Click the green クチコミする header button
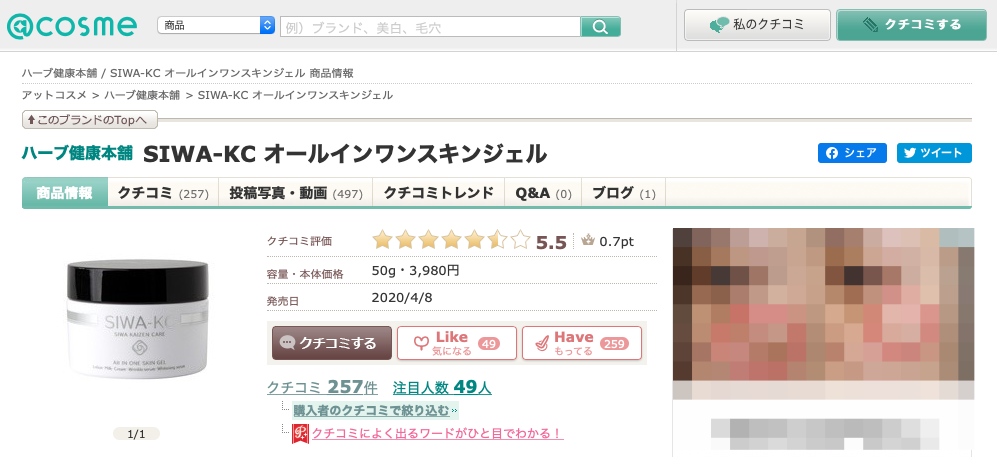The image size is (997, 457). point(911,25)
